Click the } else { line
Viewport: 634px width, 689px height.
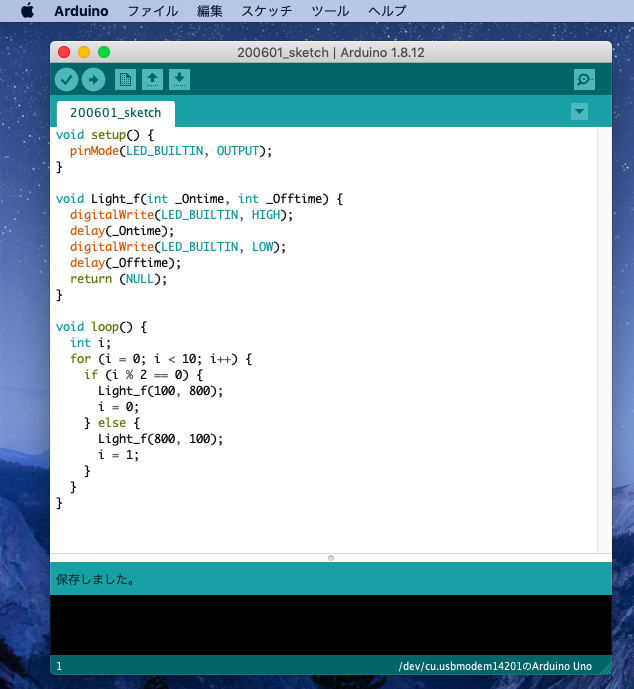[x=112, y=423]
